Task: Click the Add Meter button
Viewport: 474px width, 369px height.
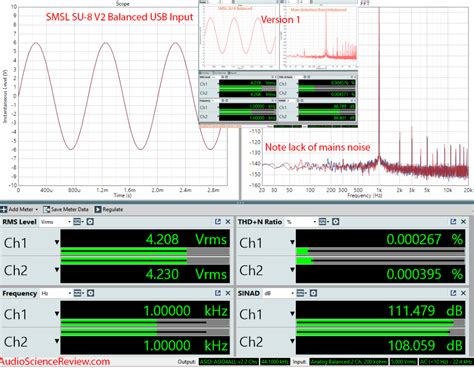Action: click(19, 209)
